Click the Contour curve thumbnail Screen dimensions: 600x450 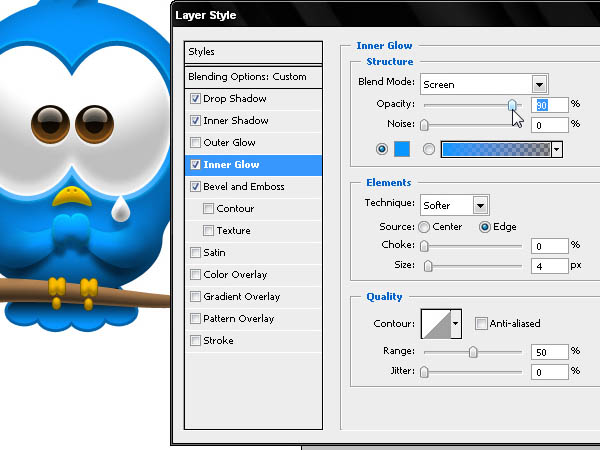(x=436, y=324)
